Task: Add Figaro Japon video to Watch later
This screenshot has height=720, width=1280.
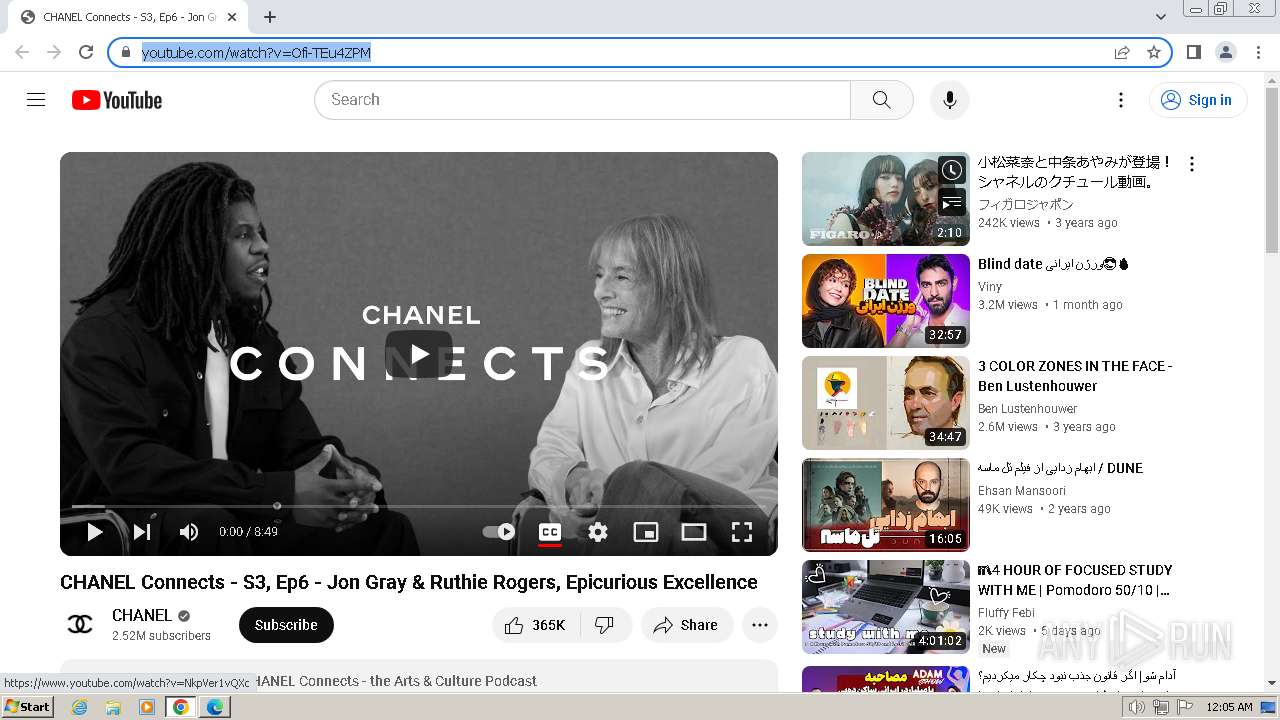Action: click(x=952, y=170)
